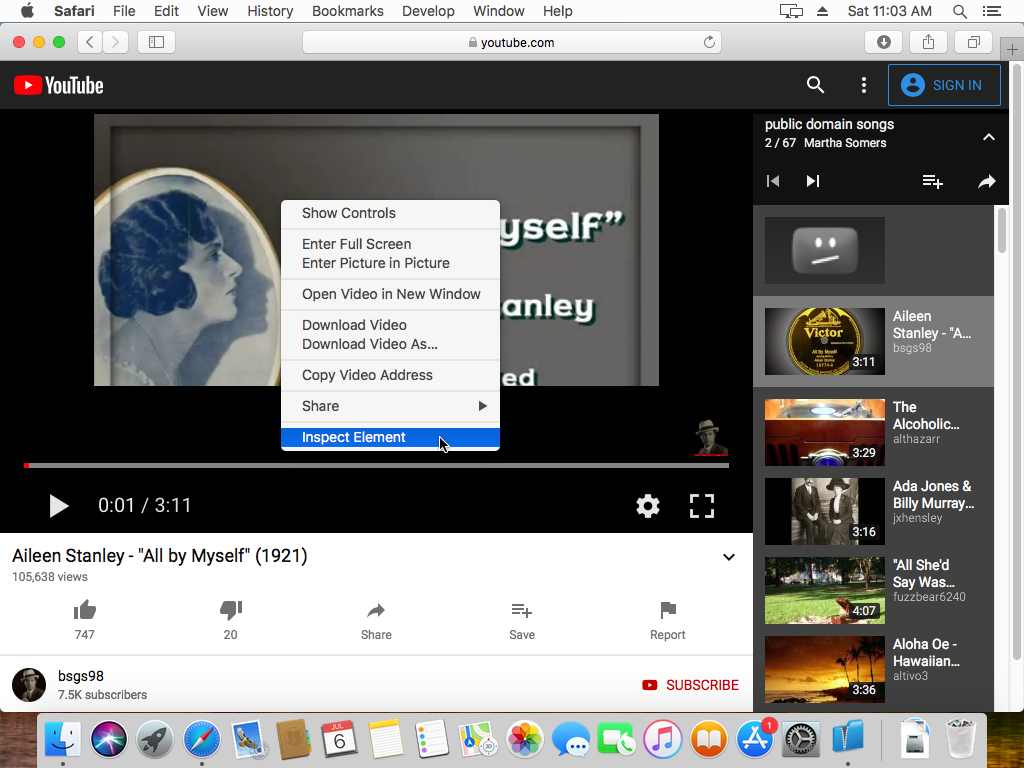Play the video with the play button

coord(59,506)
